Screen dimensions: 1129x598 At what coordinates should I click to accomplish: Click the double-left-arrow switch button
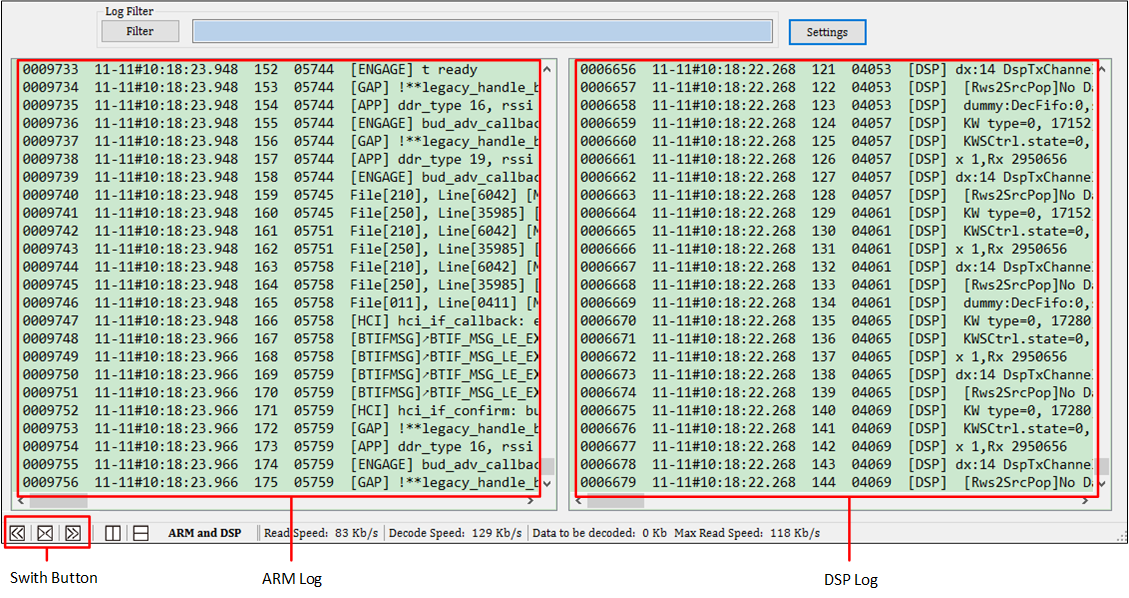[x=18, y=533]
